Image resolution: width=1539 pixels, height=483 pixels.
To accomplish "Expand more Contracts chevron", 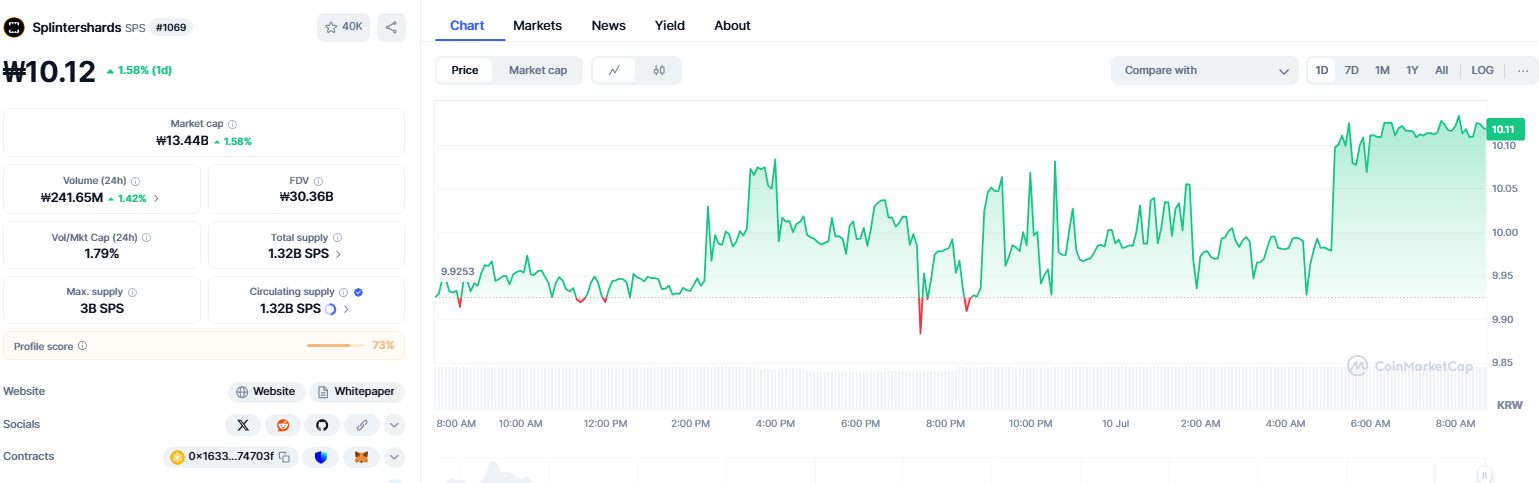I will (x=395, y=457).
